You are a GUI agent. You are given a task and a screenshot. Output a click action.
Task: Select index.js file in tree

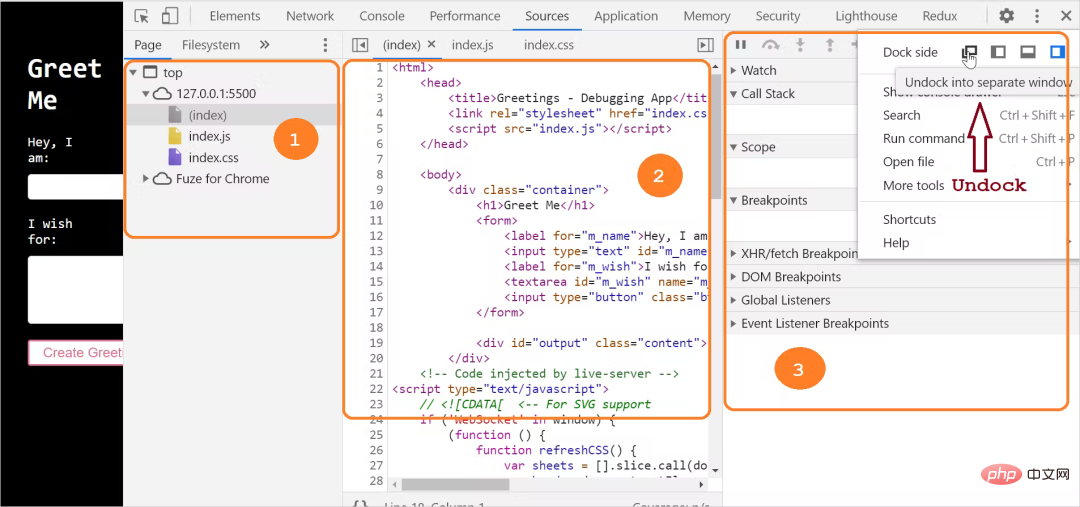[x=209, y=136]
